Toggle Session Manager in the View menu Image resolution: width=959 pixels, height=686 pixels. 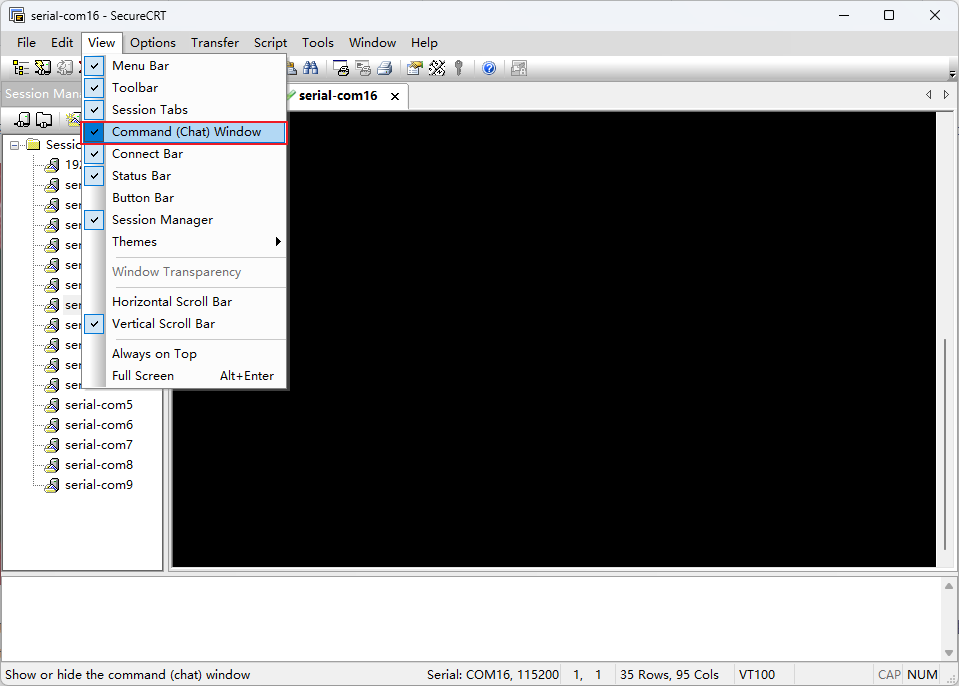(x=185, y=220)
